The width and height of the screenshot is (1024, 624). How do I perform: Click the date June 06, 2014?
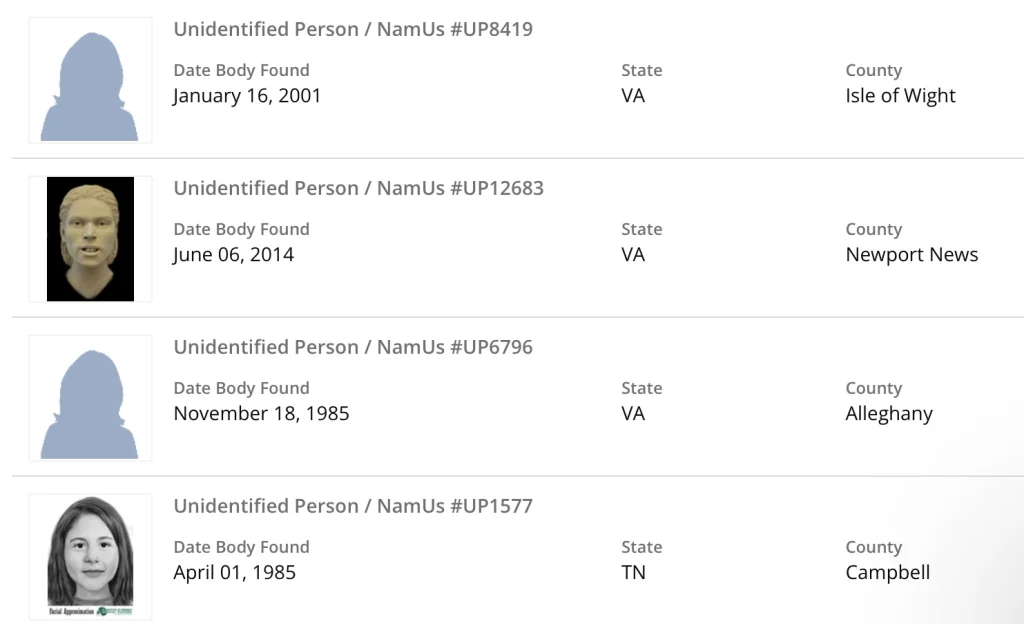(x=233, y=255)
